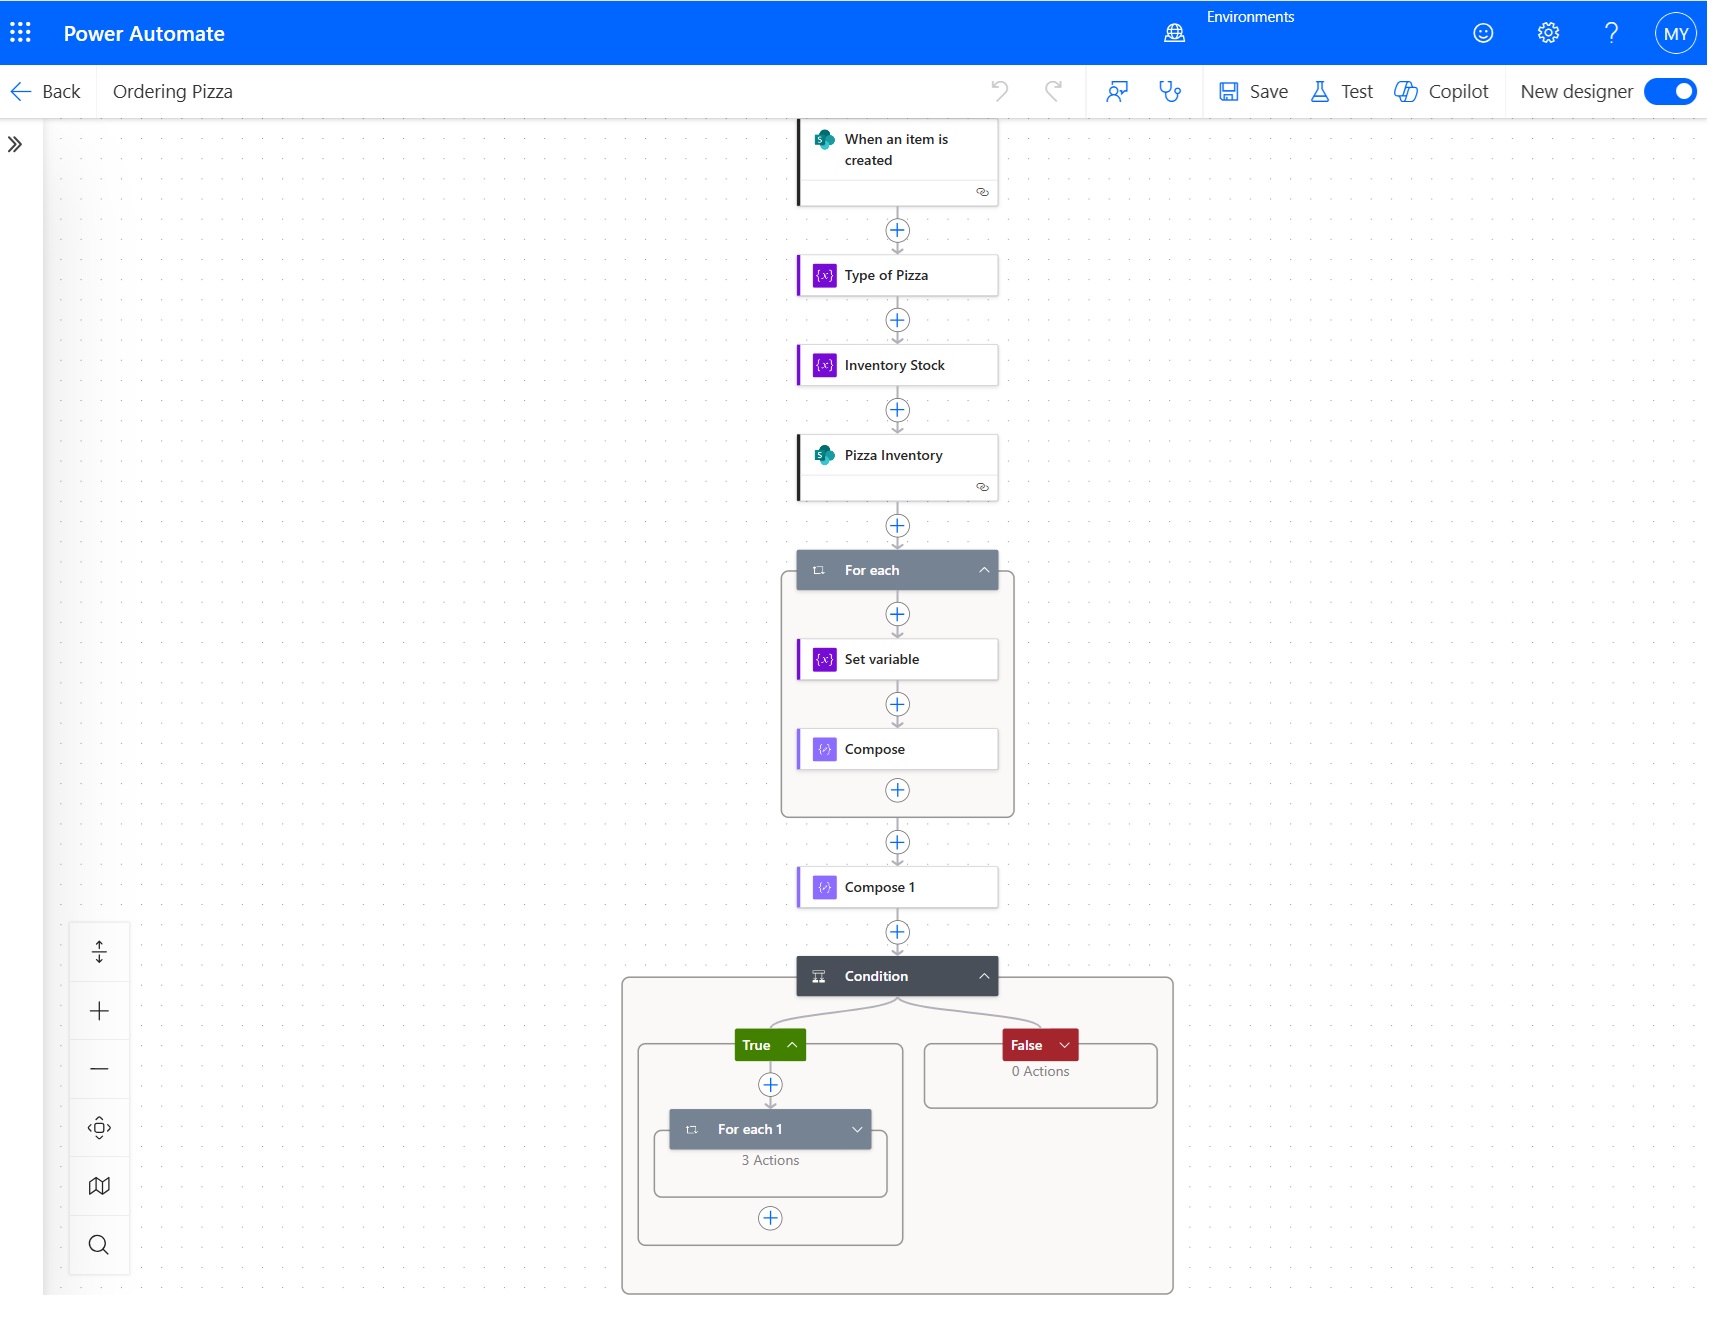Click the flow checker stethoscope icon
This screenshot has width=1719, height=1331.
tap(1169, 92)
